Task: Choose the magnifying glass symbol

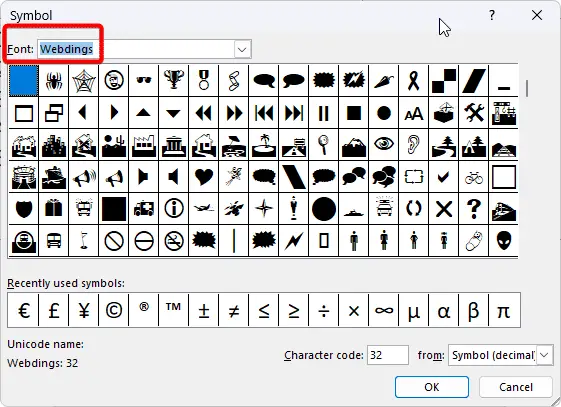Action: tap(324, 145)
